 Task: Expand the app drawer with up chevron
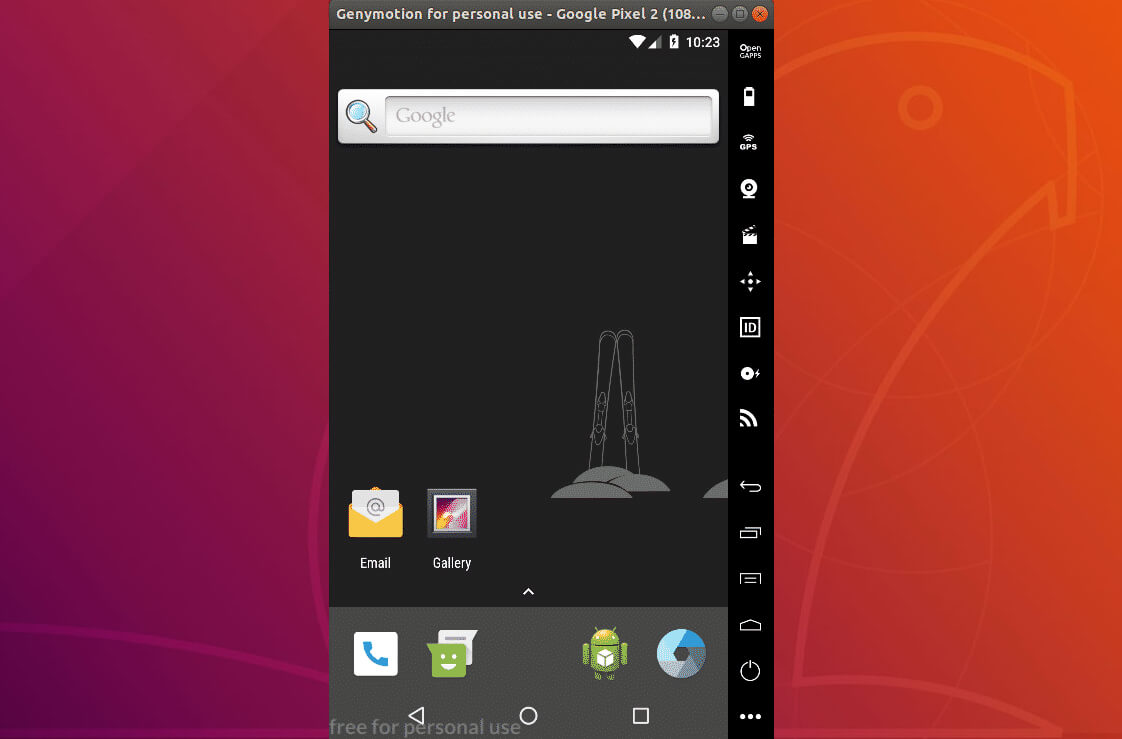pyautogui.click(x=528, y=592)
